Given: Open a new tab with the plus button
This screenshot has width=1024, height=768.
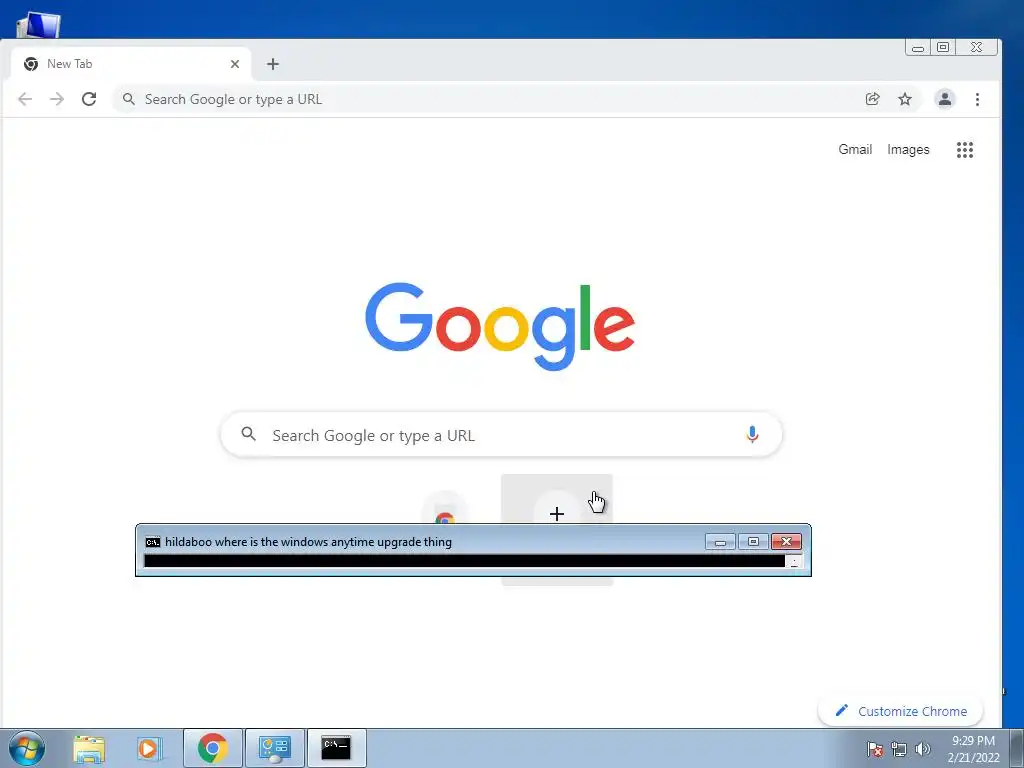Looking at the screenshot, I should (x=273, y=64).
